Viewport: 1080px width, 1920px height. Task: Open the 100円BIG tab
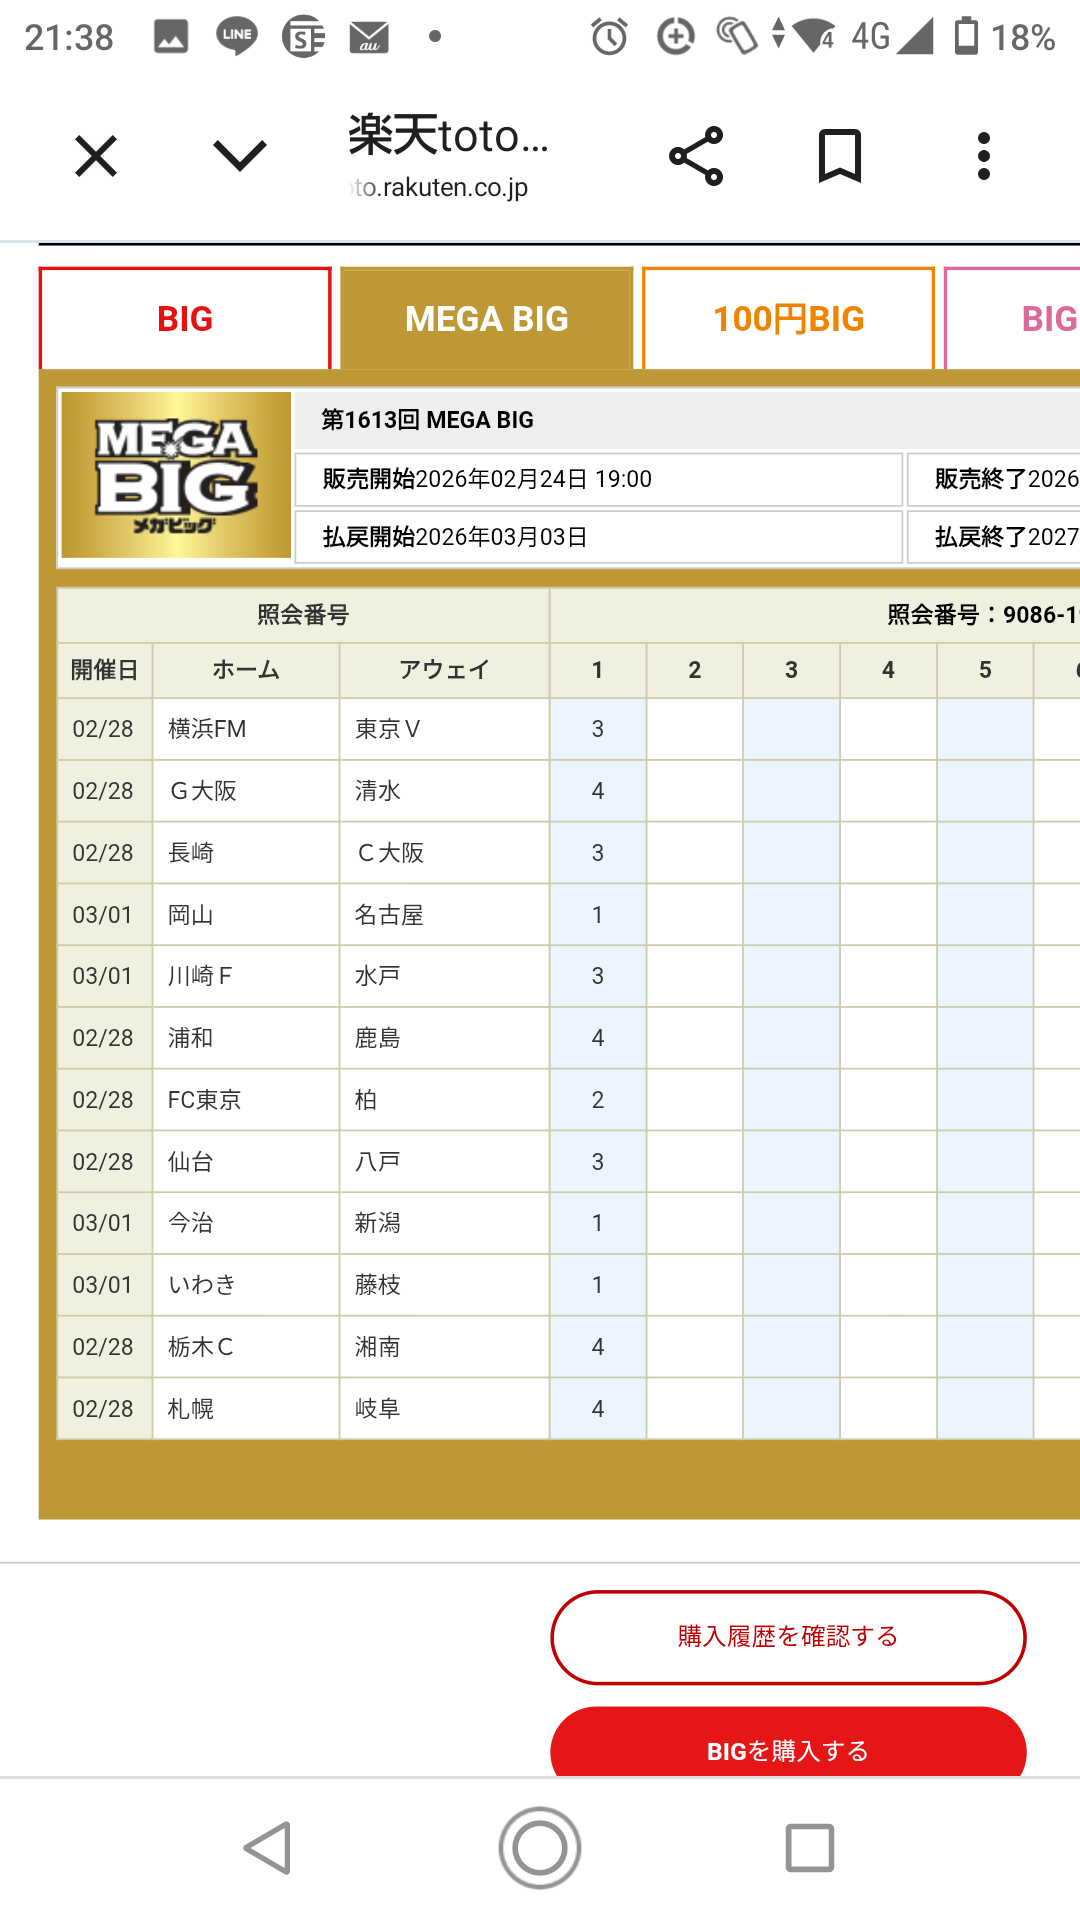788,319
